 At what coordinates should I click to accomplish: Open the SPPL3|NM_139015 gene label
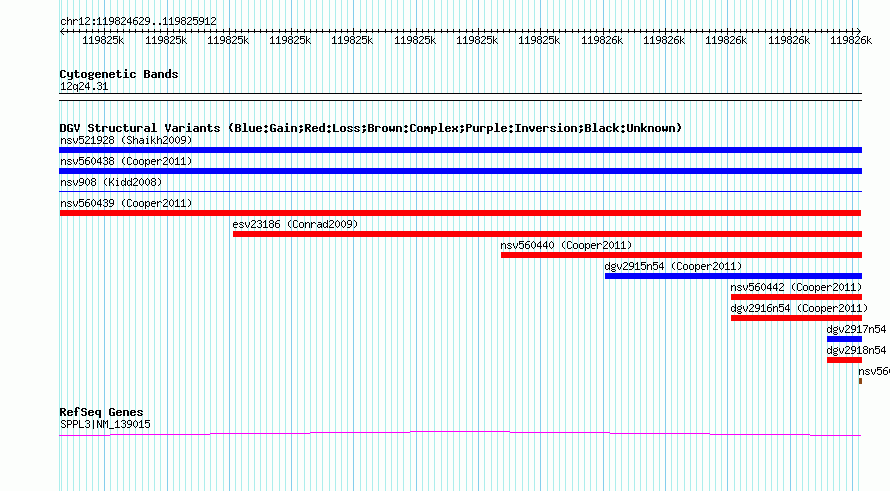coord(105,424)
